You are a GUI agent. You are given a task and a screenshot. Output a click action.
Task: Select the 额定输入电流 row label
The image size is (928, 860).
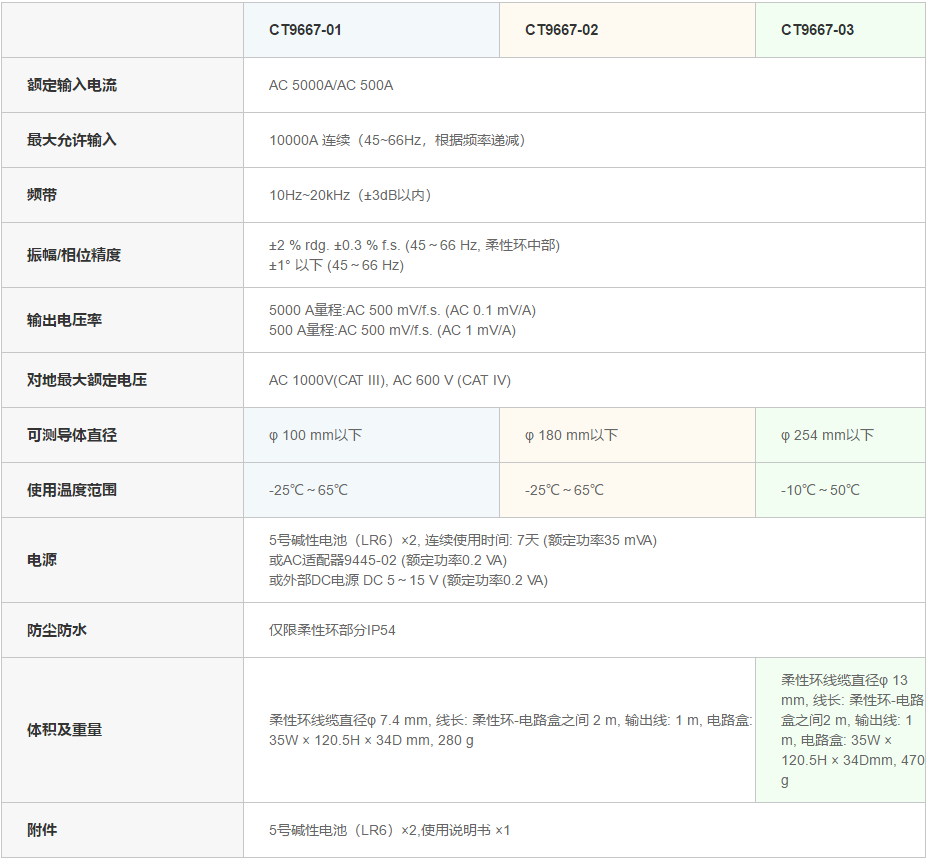(72, 85)
